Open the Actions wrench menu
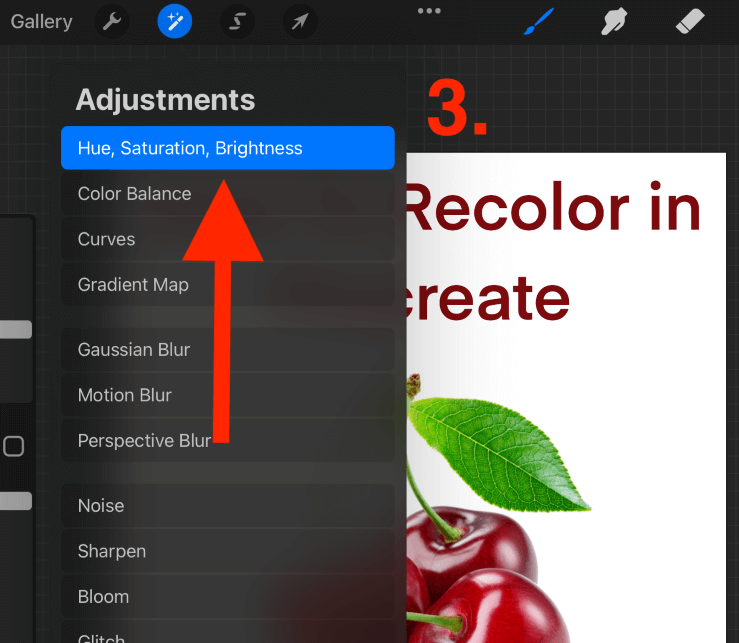Image resolution: width=739 pixels, height=643 pixels. 112,21
